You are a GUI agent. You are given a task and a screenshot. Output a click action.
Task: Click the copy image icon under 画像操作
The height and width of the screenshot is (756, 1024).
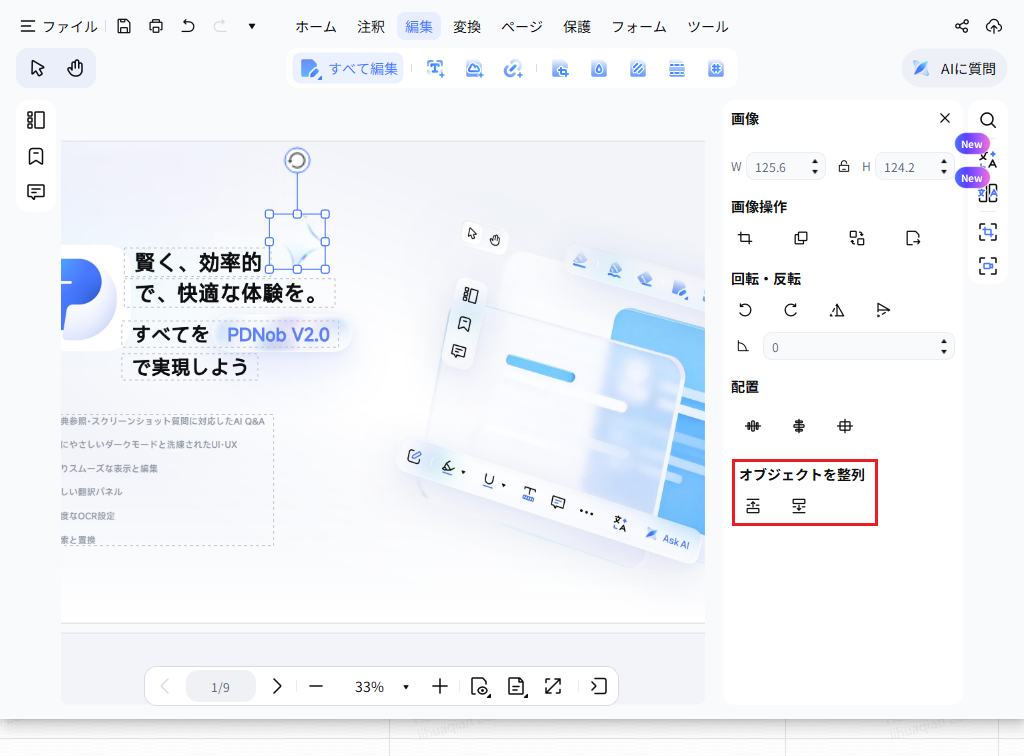[801, 238]
